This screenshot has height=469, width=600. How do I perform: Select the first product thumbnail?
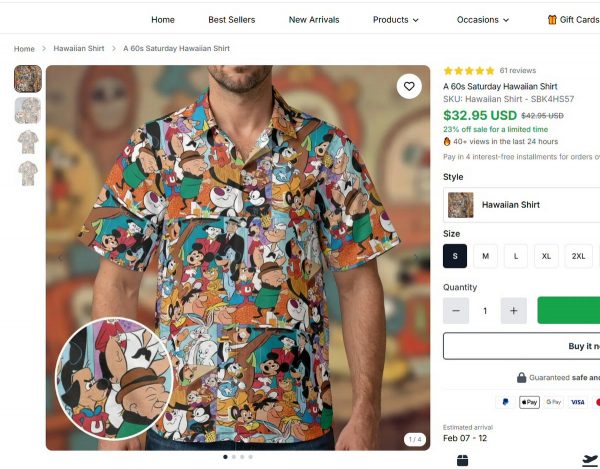28,79
